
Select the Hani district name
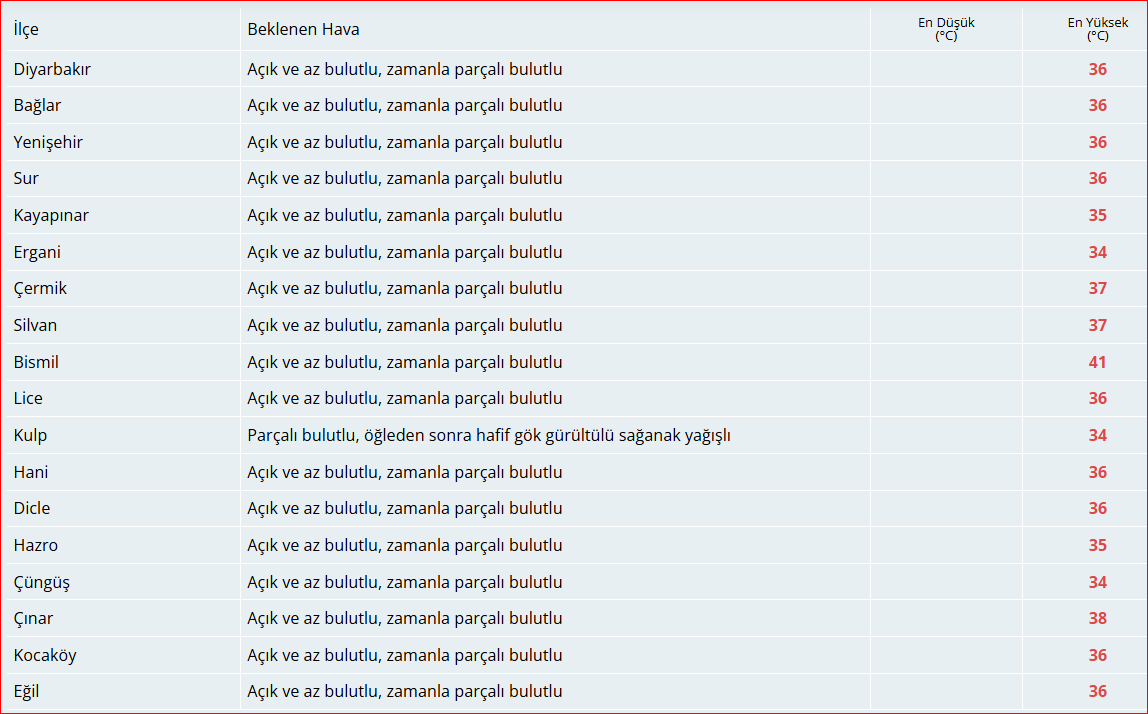coord(31,472)
